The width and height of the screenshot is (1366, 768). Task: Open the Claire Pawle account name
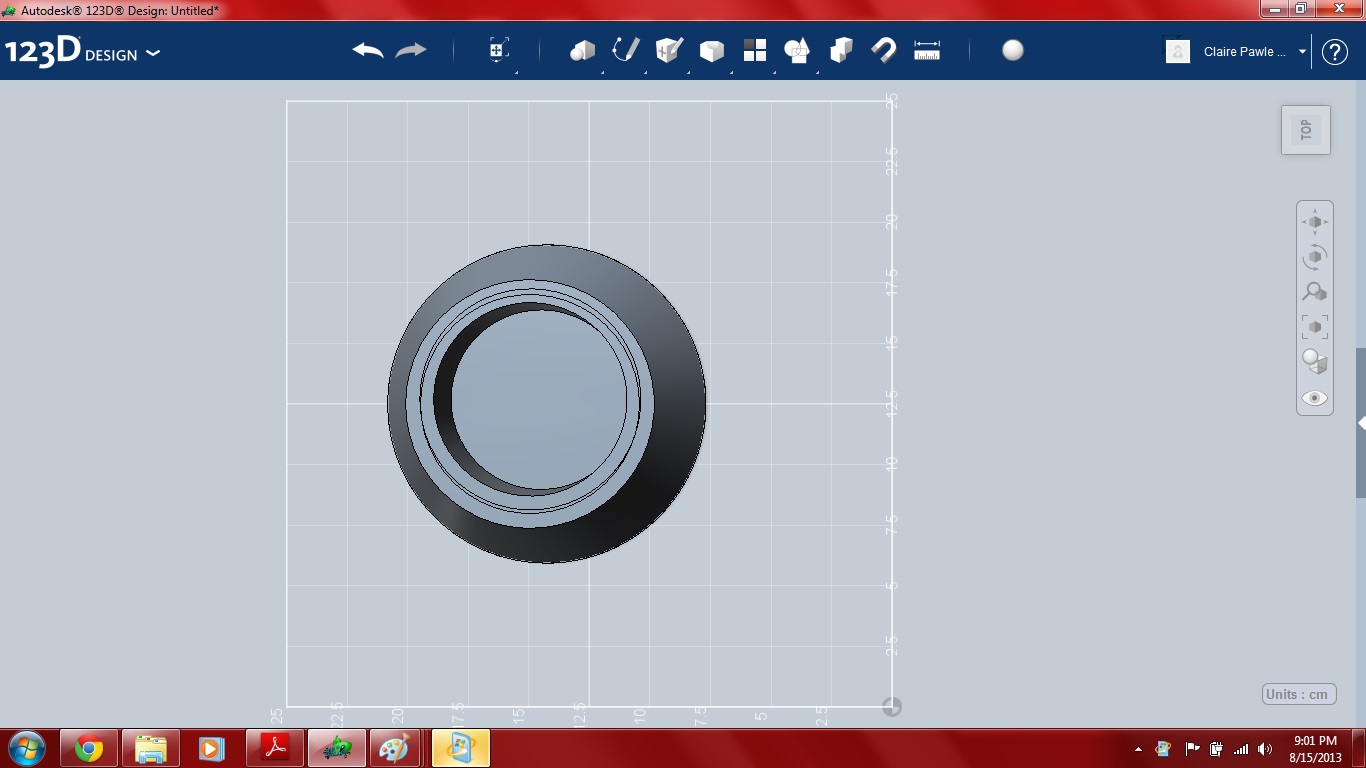click(x=1245, y=52)
